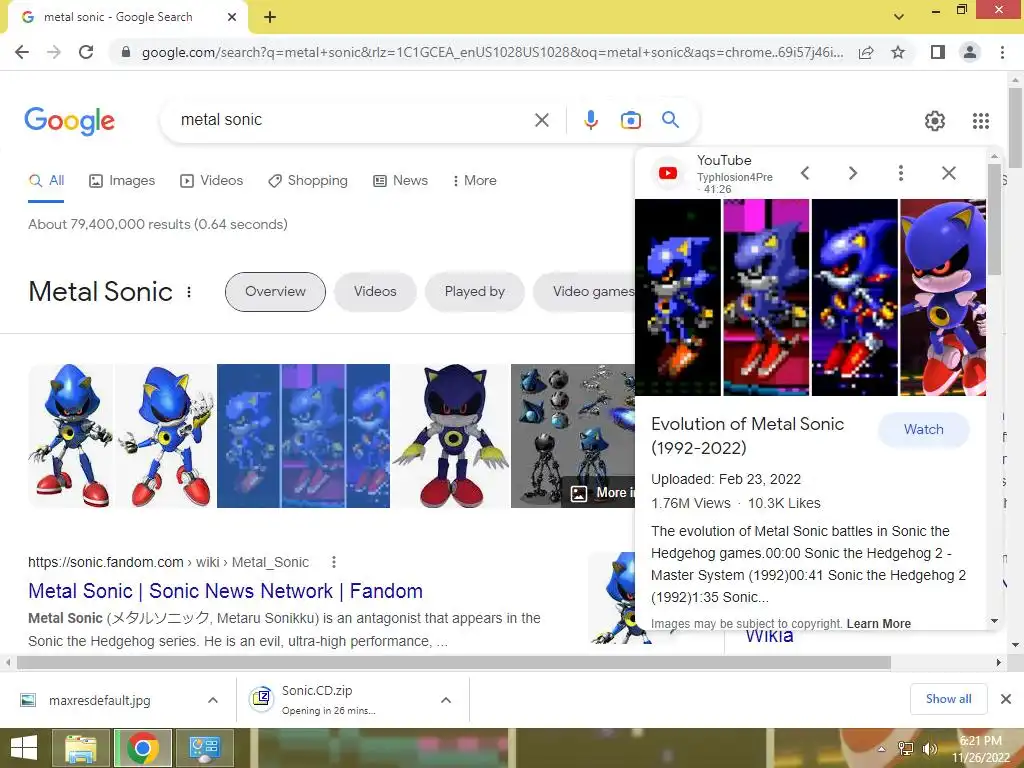This screenshot has width=1024, height=768.
Task: Close the YouTube preview panel
Action: click(x=949, y=173)
